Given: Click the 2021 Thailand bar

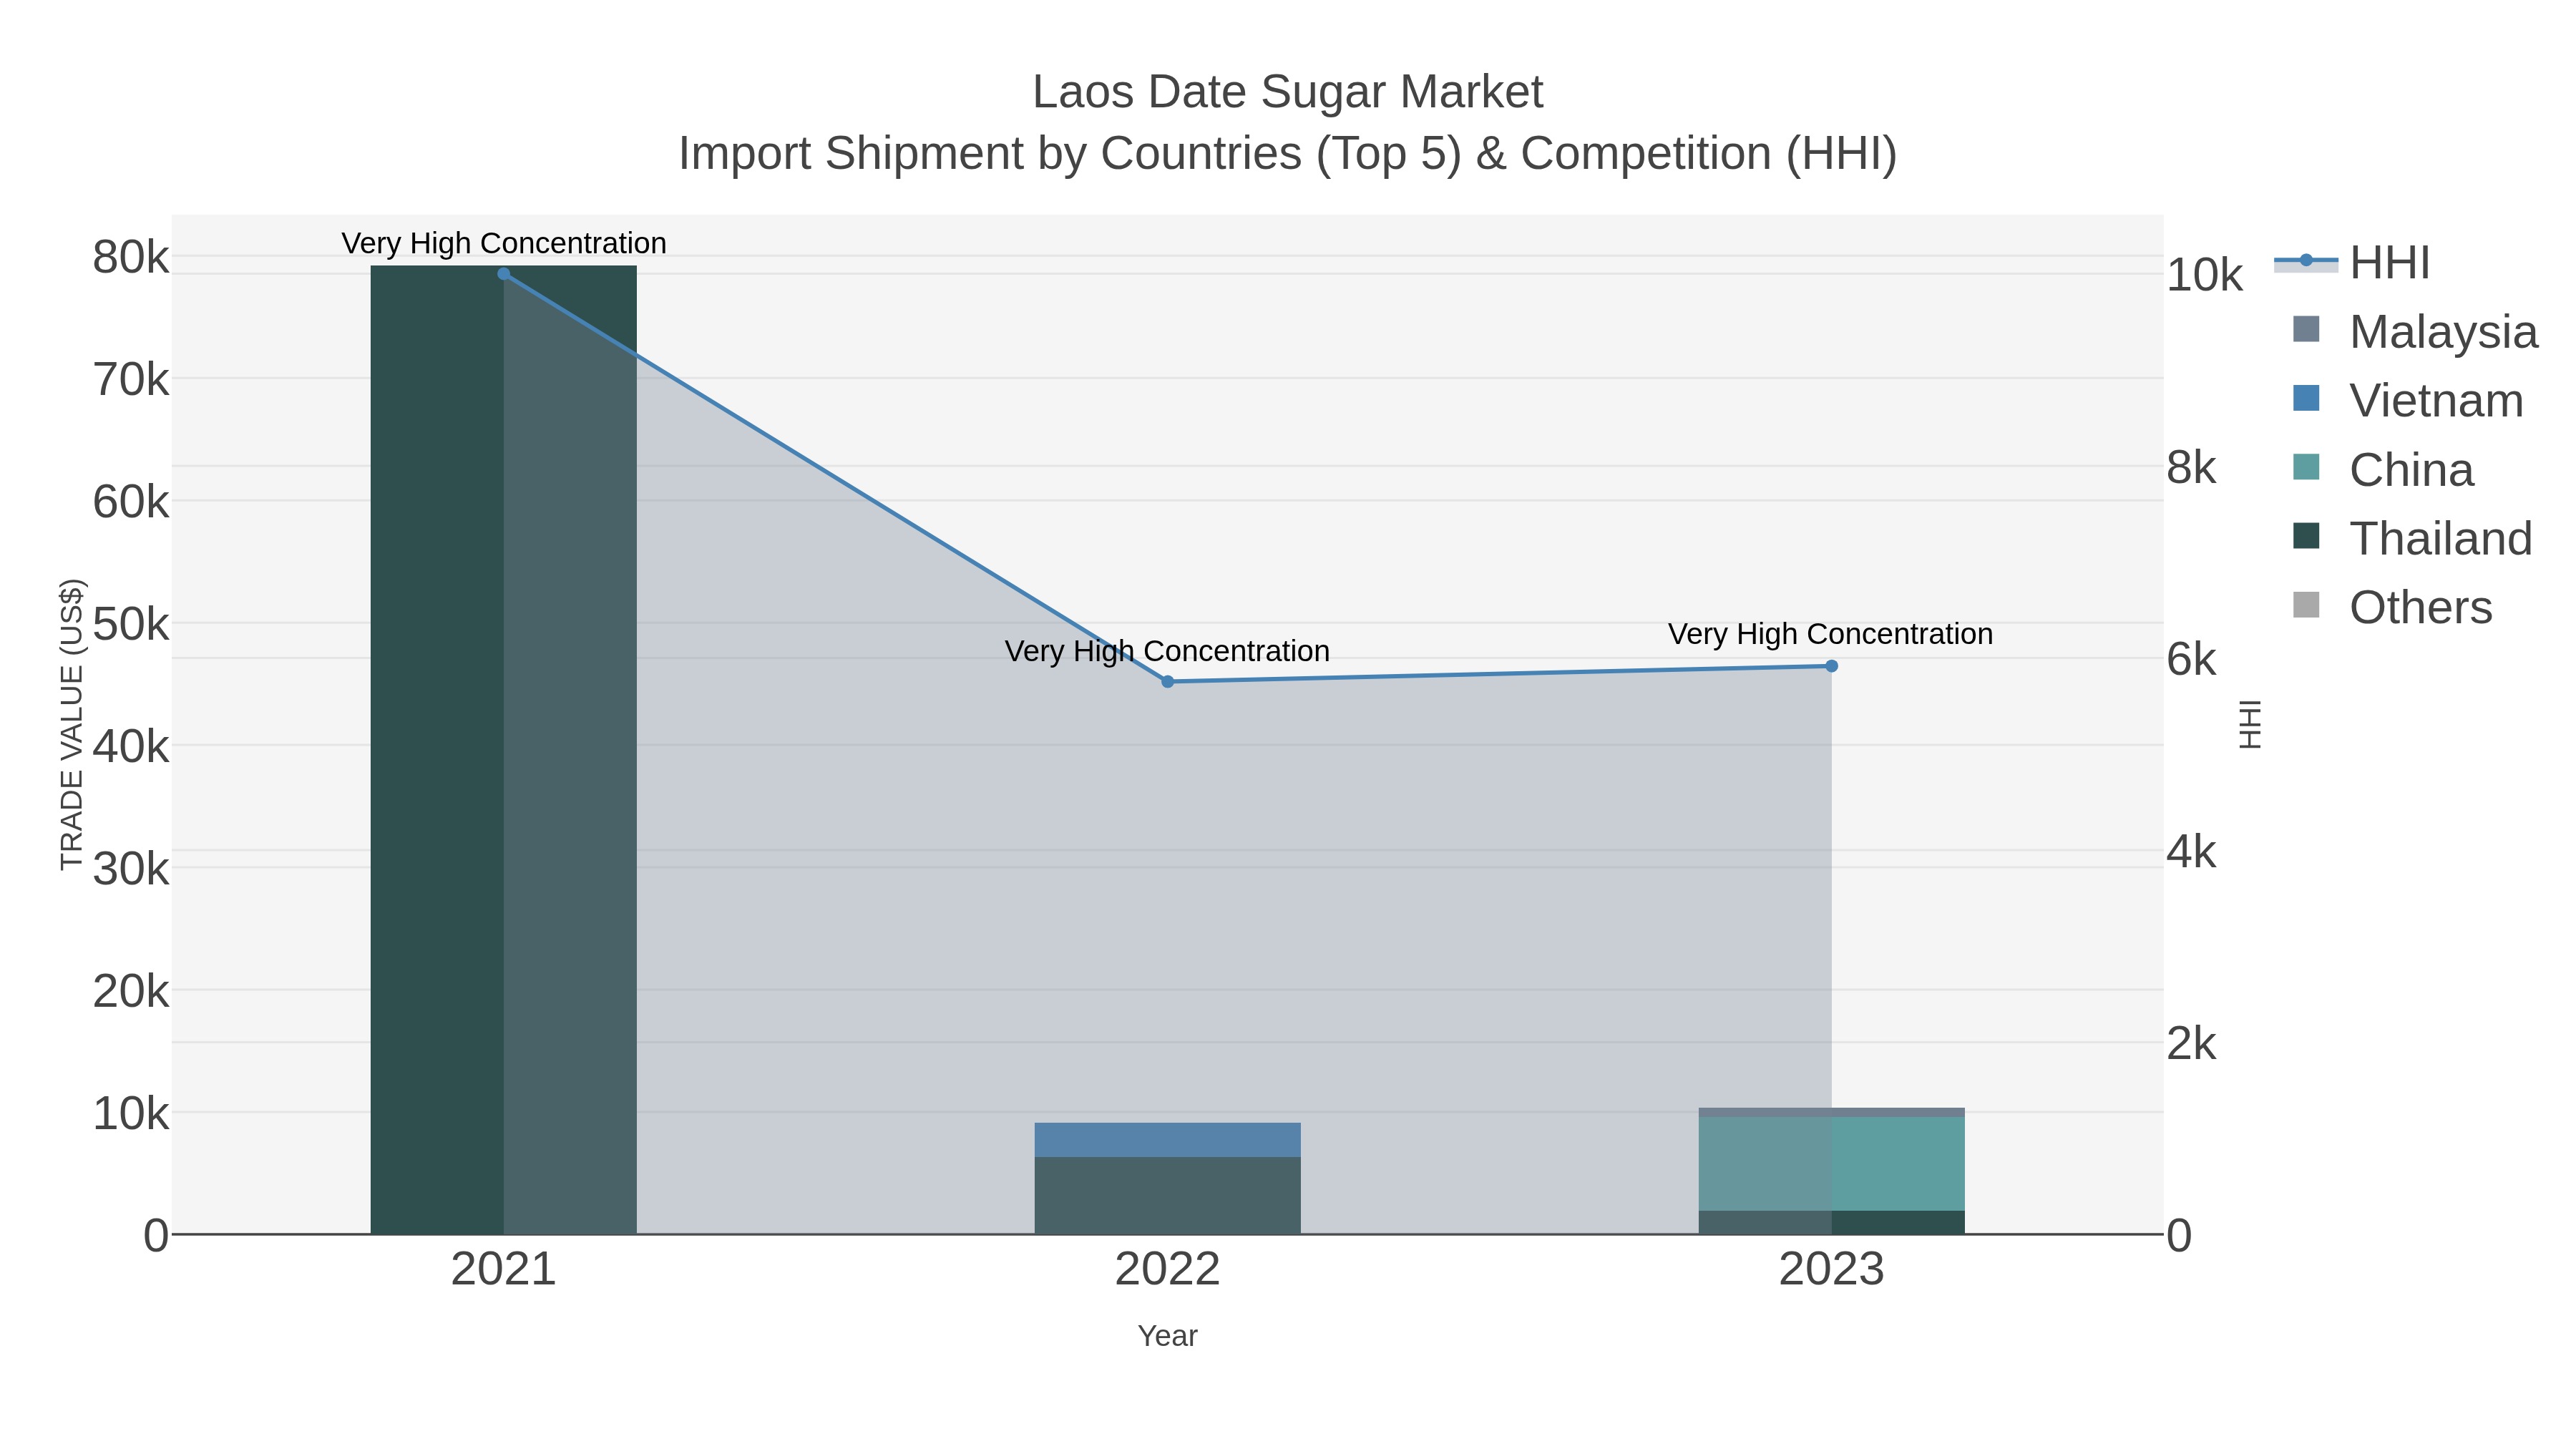Looking at the screenshot, I should pyautogui.click(x=503, y=749).
